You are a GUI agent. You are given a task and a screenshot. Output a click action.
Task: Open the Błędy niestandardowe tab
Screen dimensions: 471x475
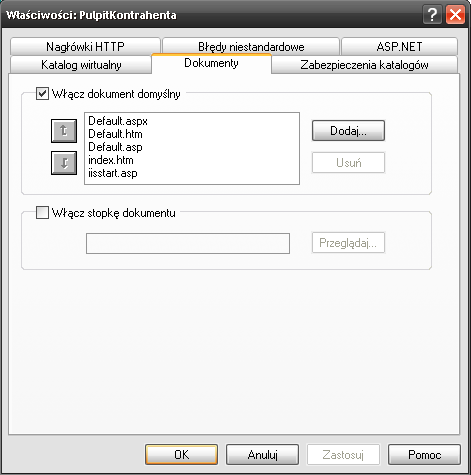coord(251,47)
